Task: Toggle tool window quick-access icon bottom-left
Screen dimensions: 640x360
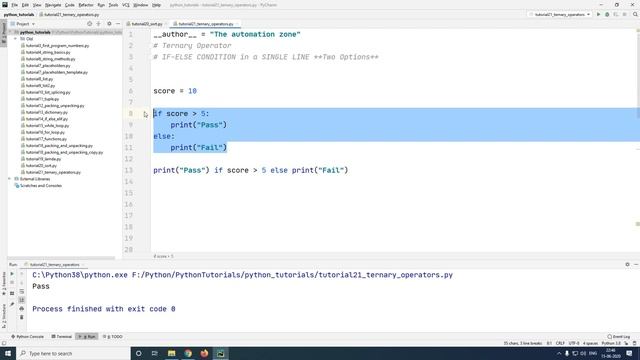Action: click(4, 343)
